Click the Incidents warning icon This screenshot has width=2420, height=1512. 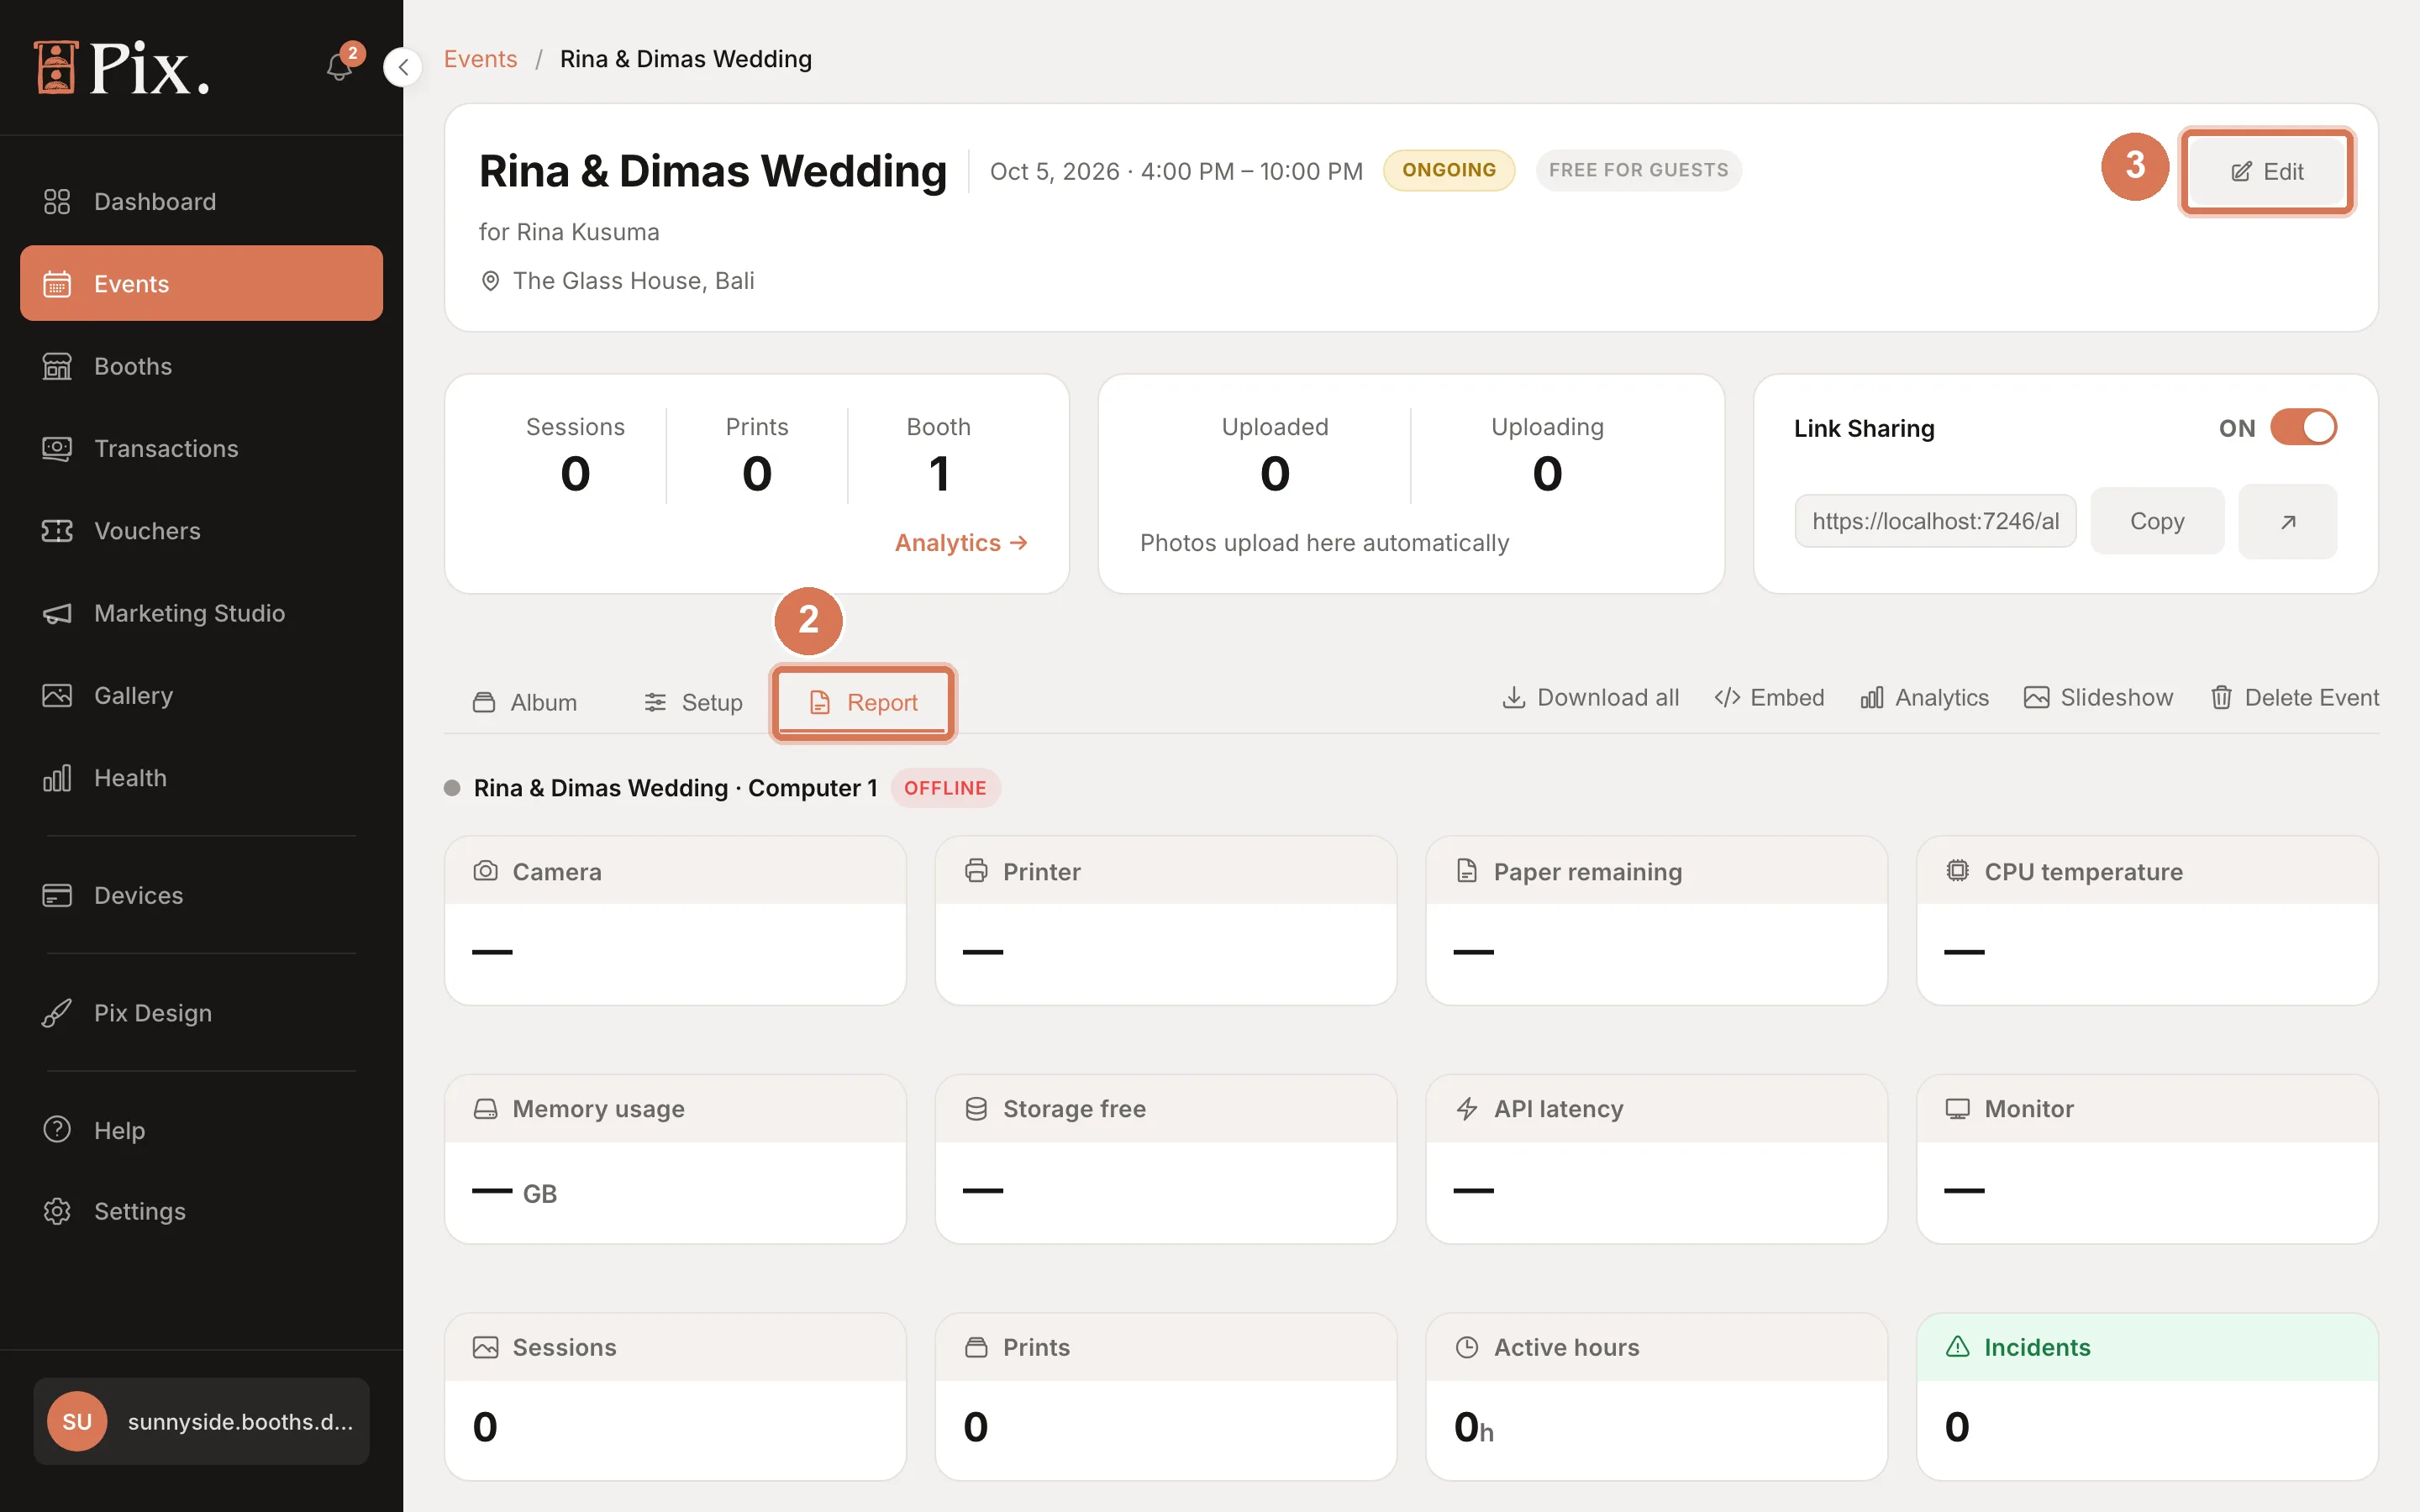coord(1957,1346)
